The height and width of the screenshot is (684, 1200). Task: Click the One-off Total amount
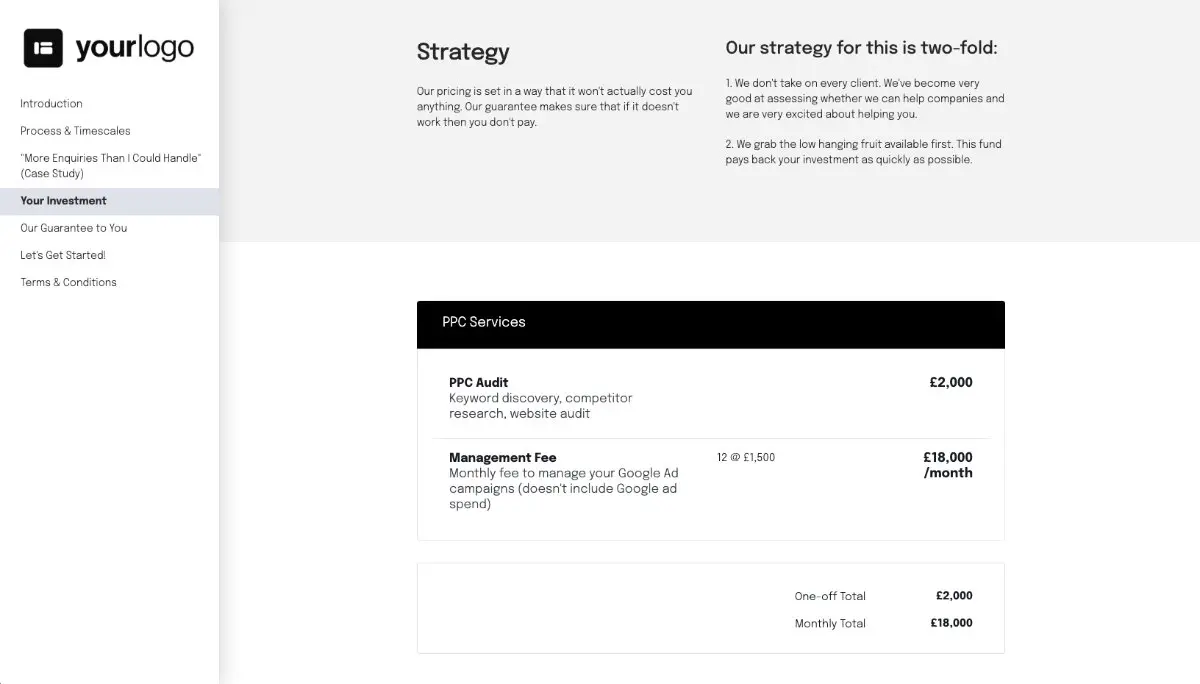[x=955, y=595]
